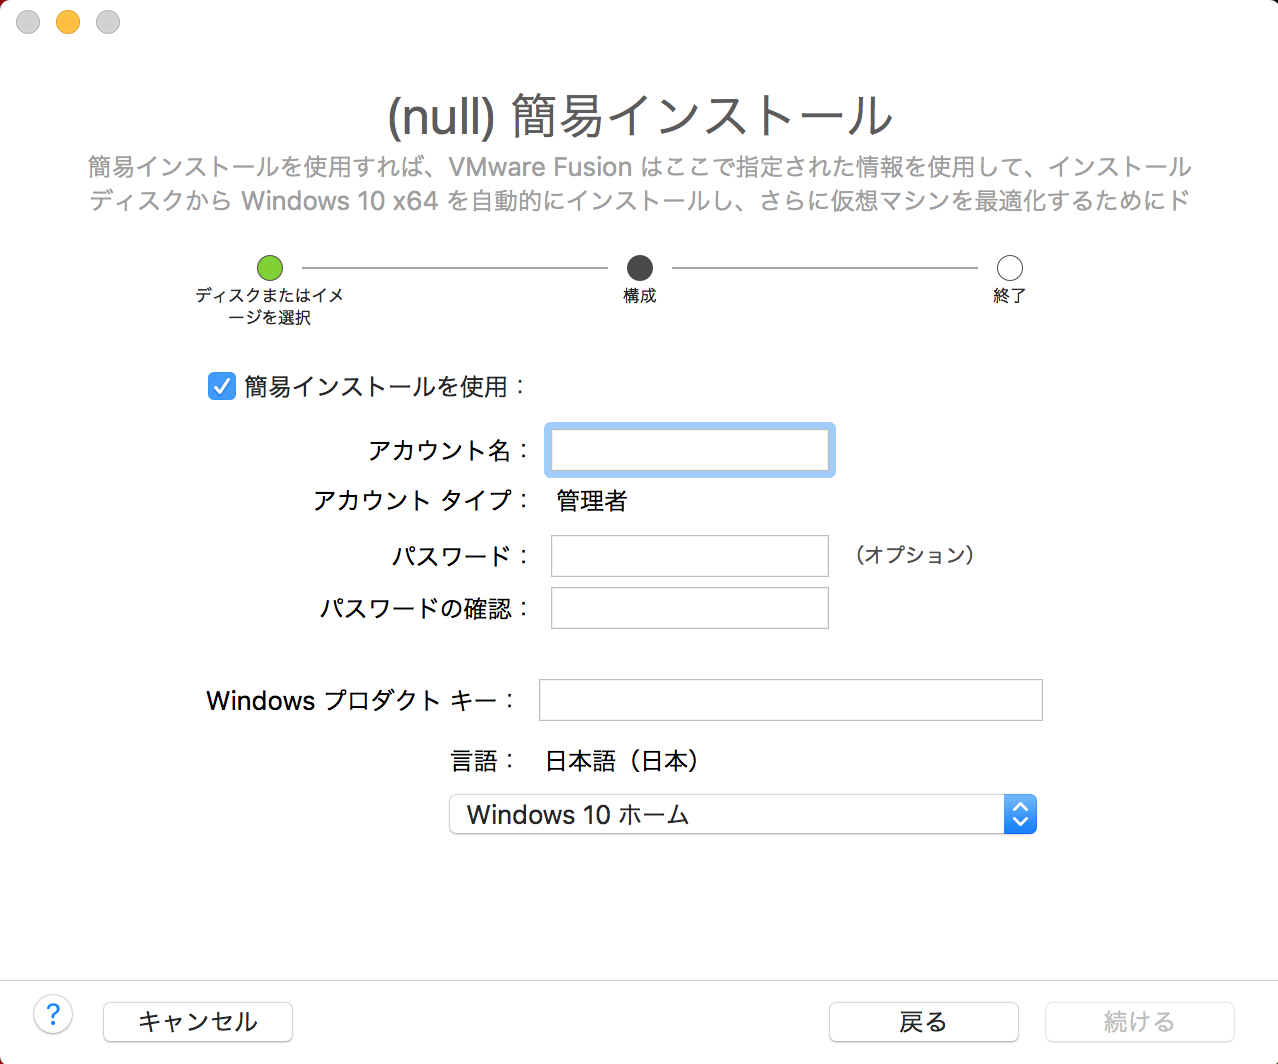Click the 管理者 account type text
Viewport: 1278px width, 1064px height.
click(592, 501)
